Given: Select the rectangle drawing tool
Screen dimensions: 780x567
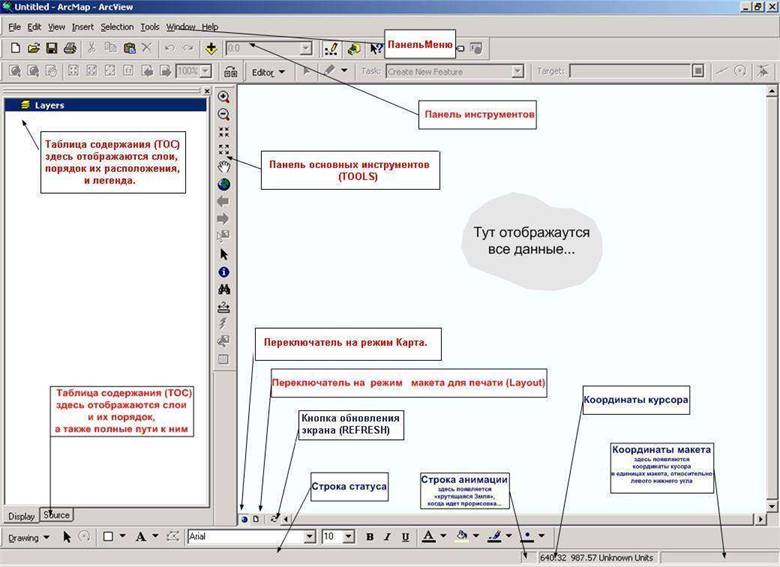Looking at the screenshot, I should pyautogui.click(x=108, y=537).
